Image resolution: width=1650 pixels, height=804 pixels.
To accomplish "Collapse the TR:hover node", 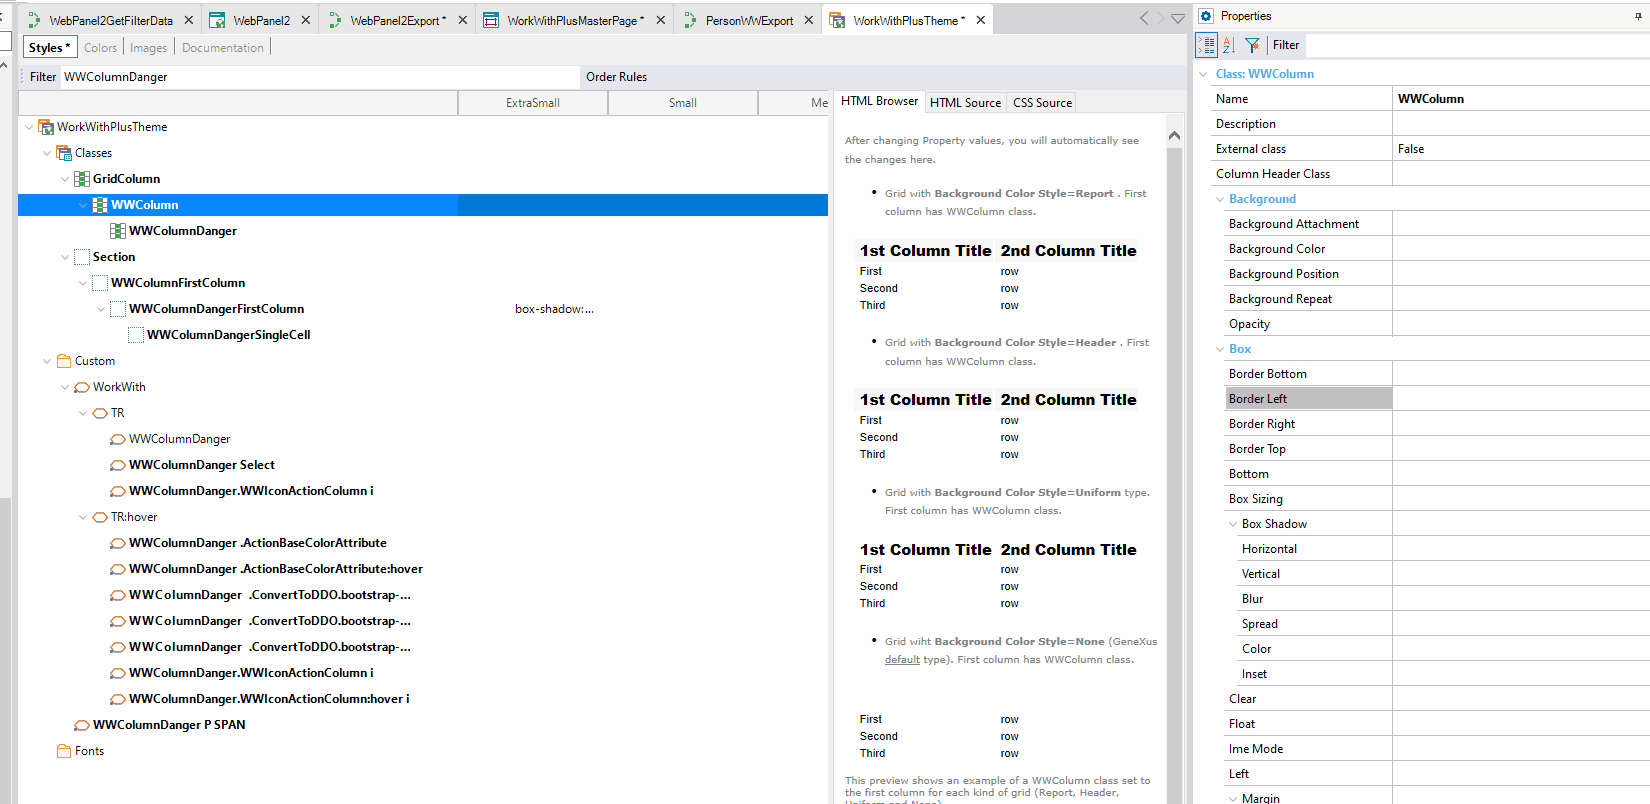I will [x=83, y=517].
